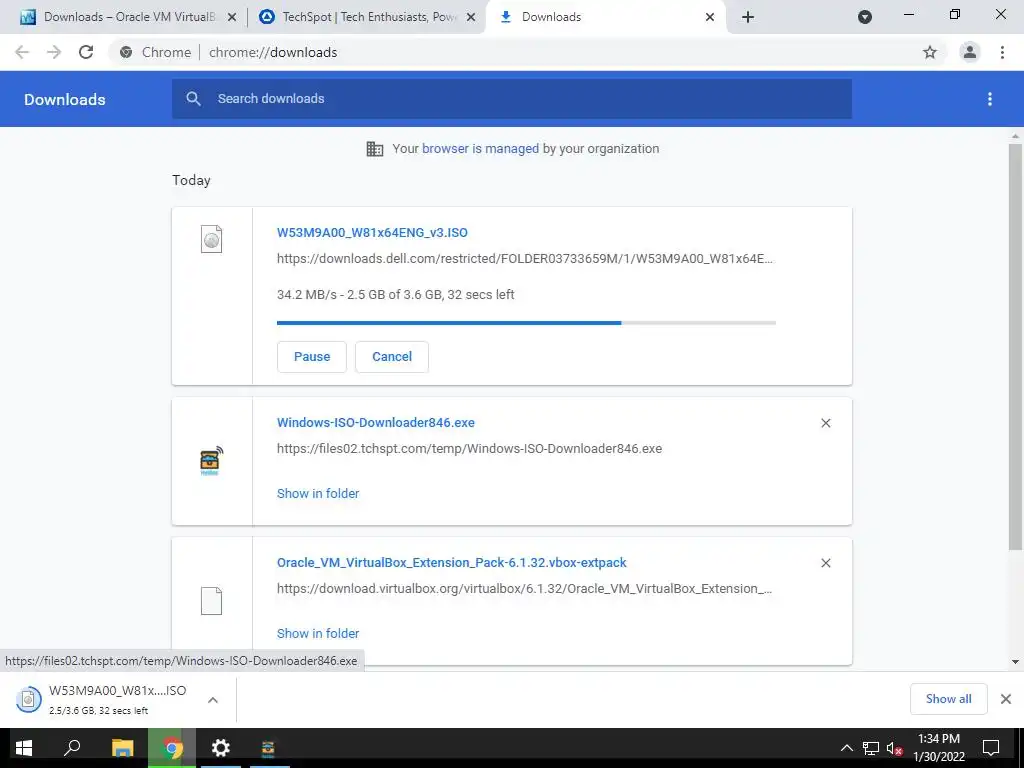The image size is (1024, 768).
Task: Close the Oracle VM VirtualBox tab
Action: click(x=232, y=17)
